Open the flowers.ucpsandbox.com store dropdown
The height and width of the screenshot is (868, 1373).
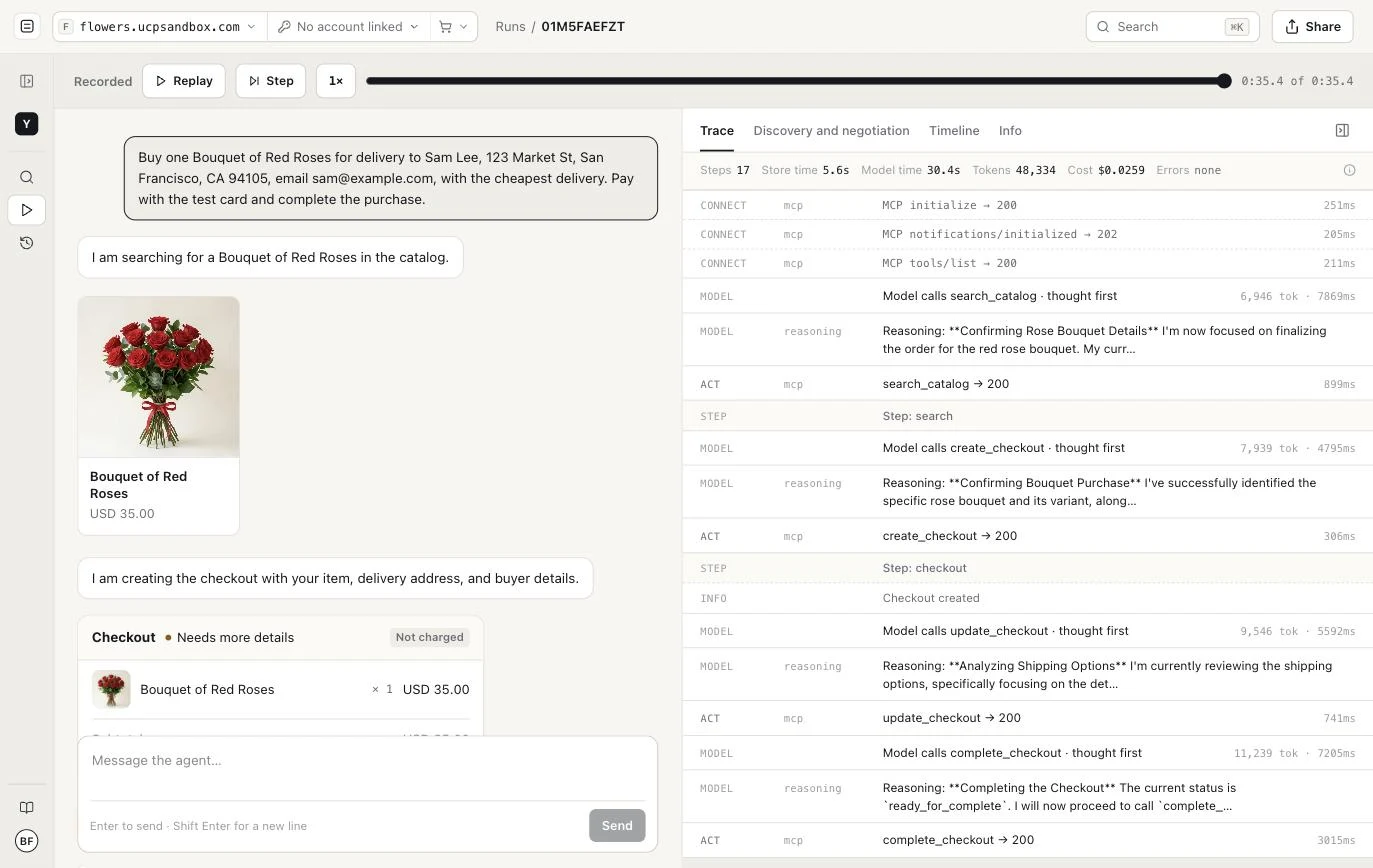point(160,27)
